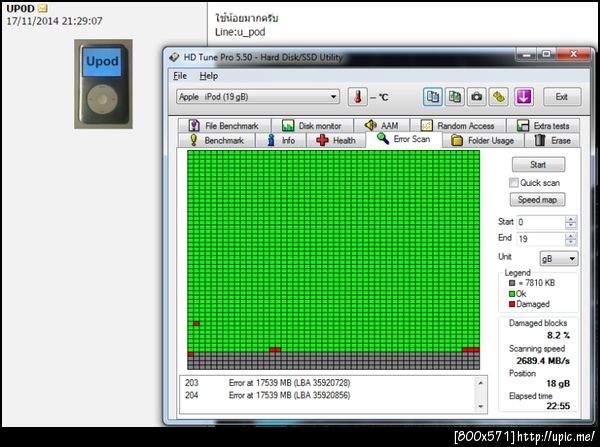
Task: Open the Upod iPod avatar picture
Action: tap(103, 84)
